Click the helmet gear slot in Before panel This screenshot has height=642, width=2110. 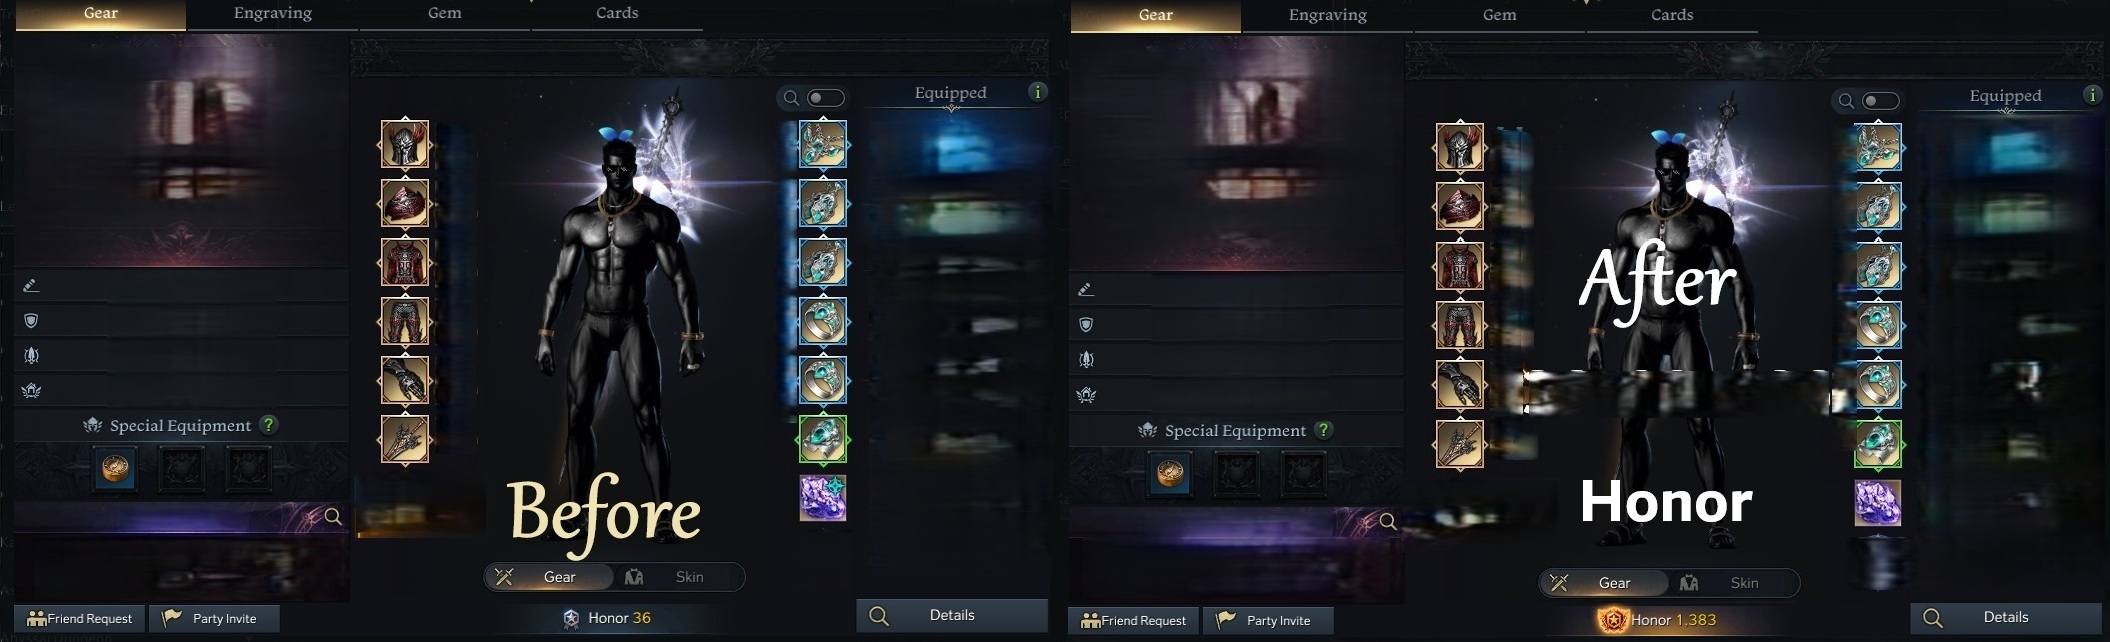tap(405, 145)
